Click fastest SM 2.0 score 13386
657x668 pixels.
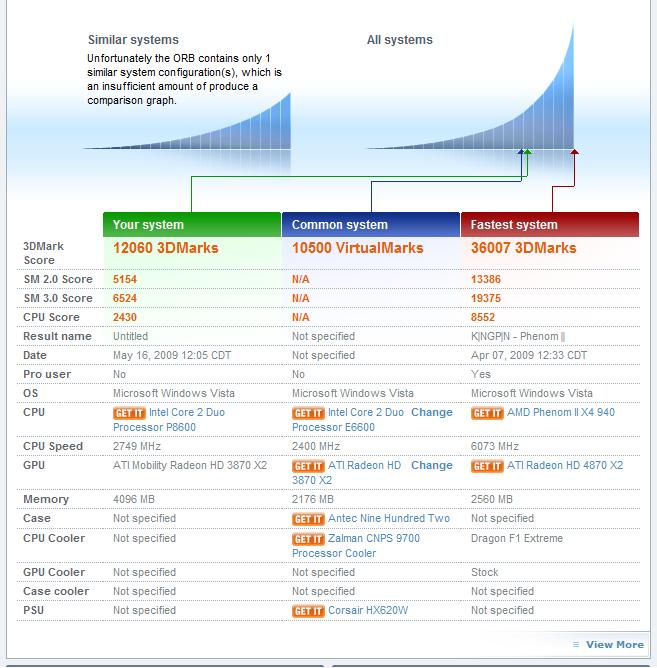(486, 279)
